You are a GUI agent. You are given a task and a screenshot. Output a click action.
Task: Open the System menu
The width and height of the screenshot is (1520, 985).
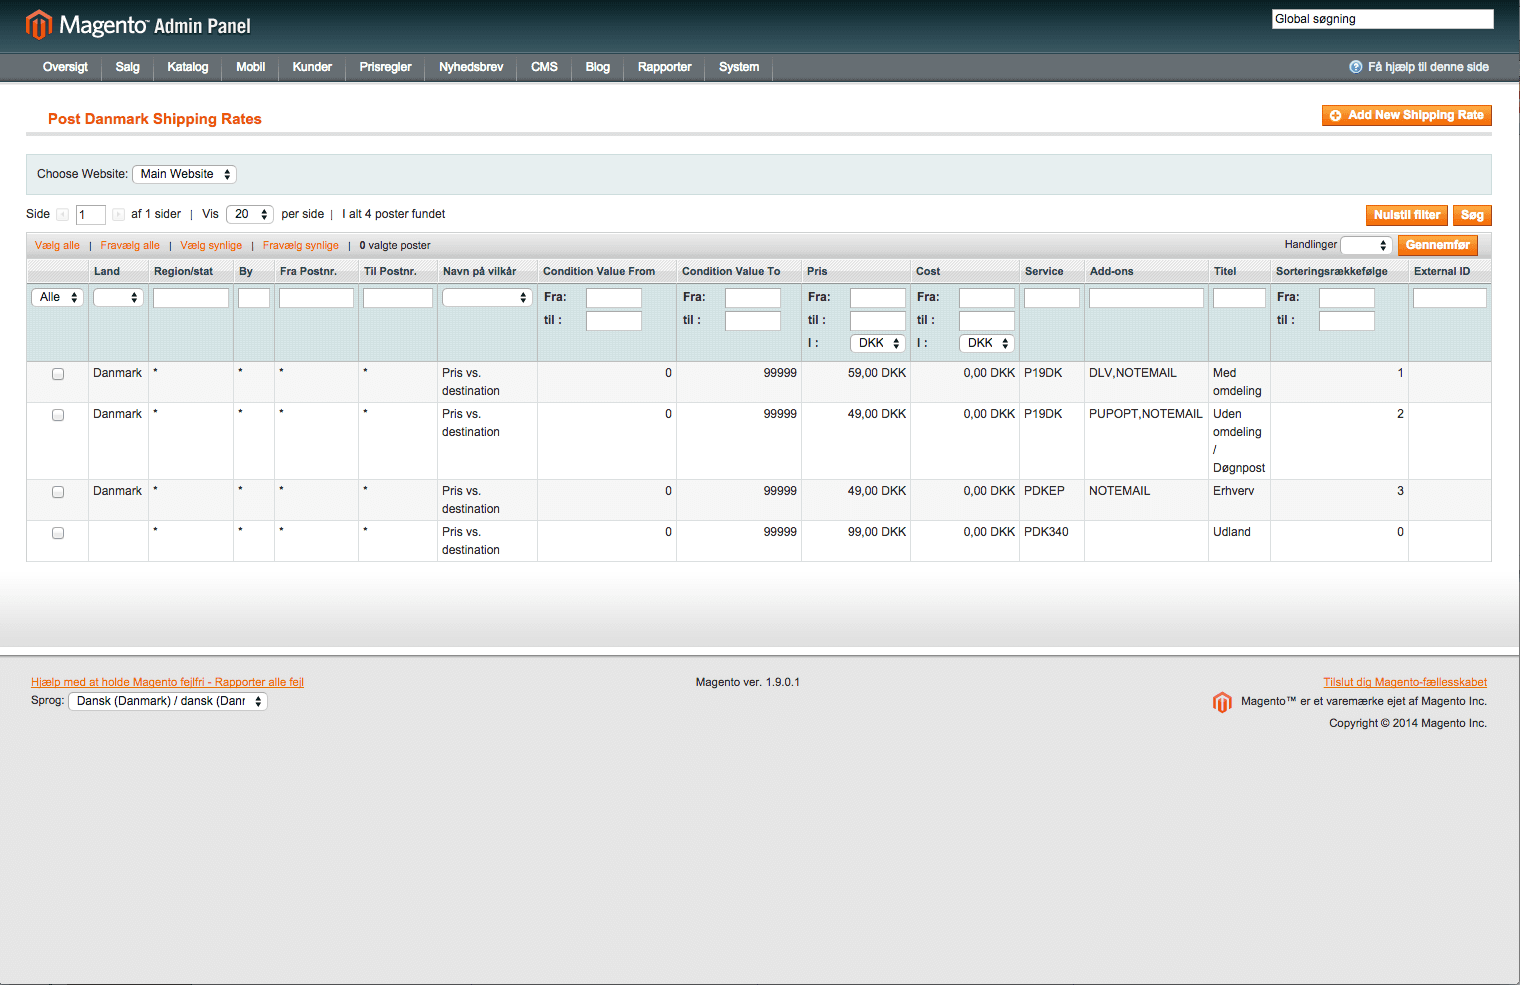click(738, 67)
